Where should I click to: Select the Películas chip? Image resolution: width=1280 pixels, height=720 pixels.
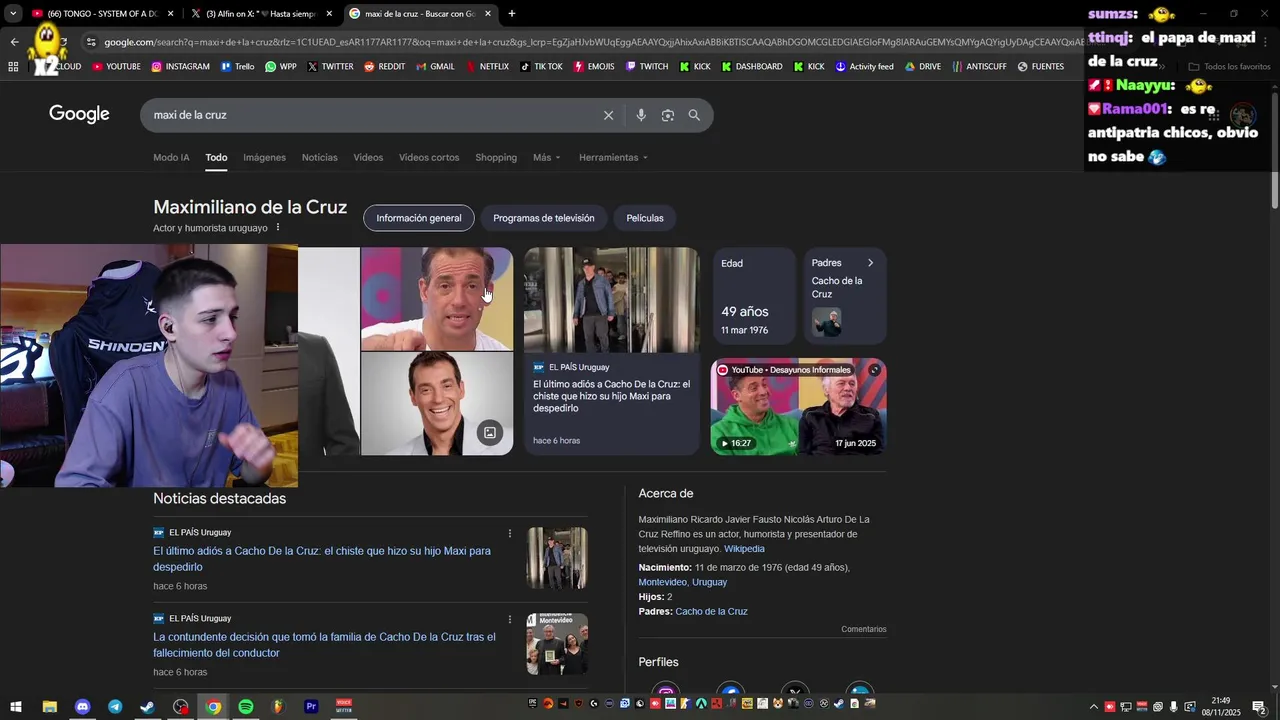click(645, 218)
